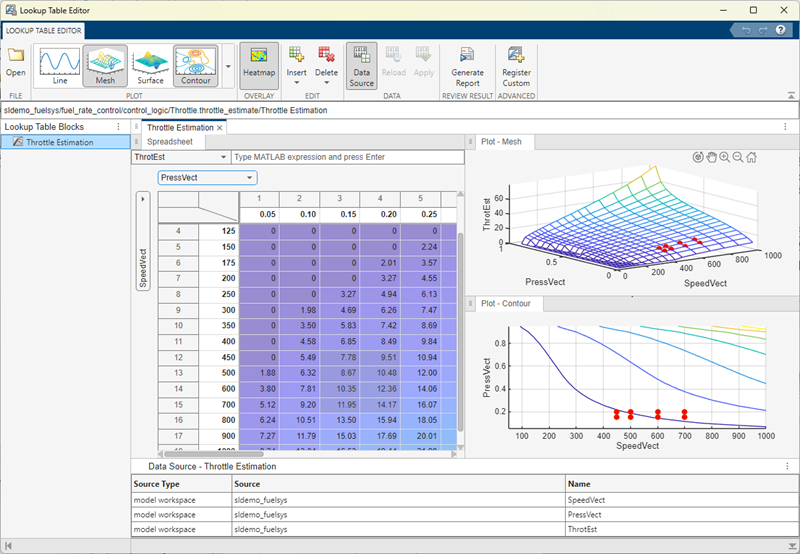Toggle the Heatmap overlay
The image size is (800, 554).
[259, 65]
